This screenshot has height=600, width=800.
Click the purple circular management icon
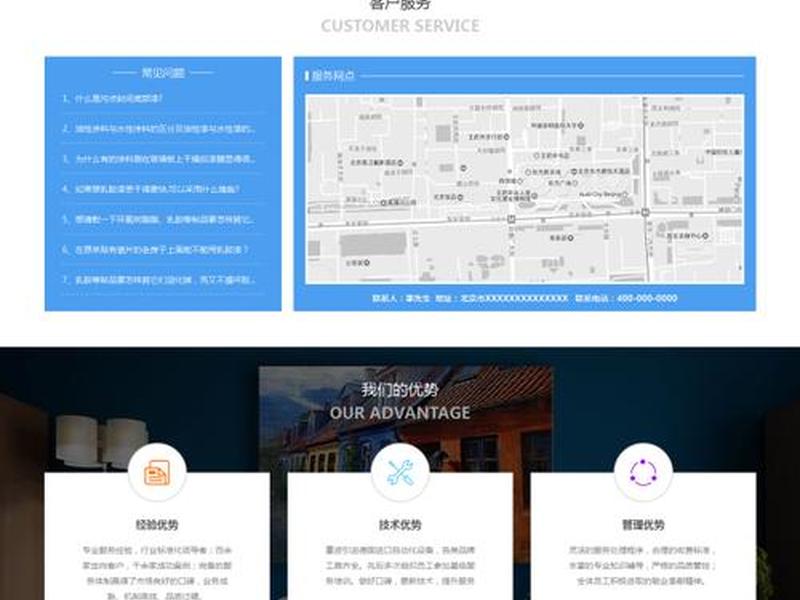pyautogui.click(x=643, y=472)
